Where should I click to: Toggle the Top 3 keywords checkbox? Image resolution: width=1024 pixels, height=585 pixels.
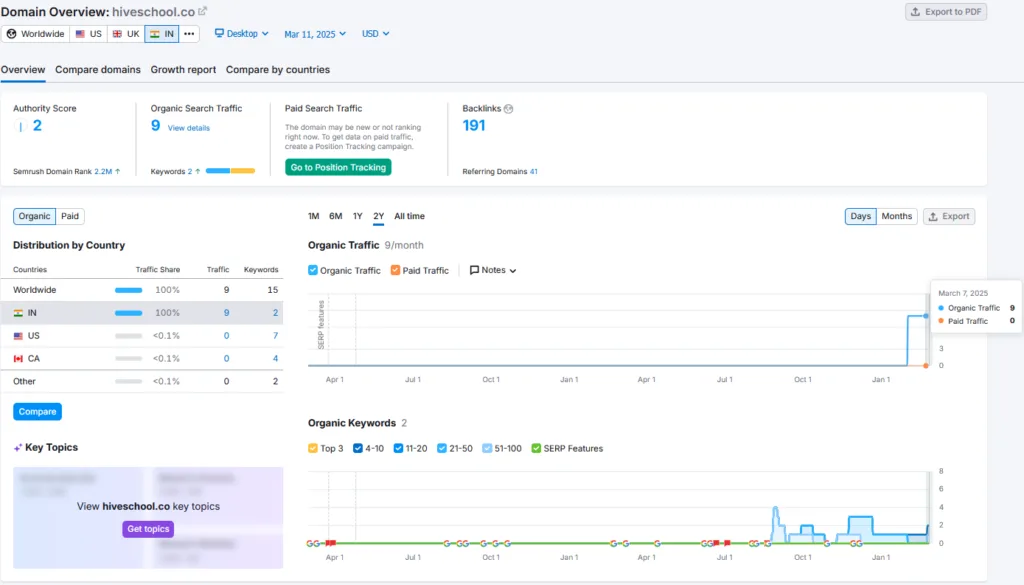coord(313,449)
